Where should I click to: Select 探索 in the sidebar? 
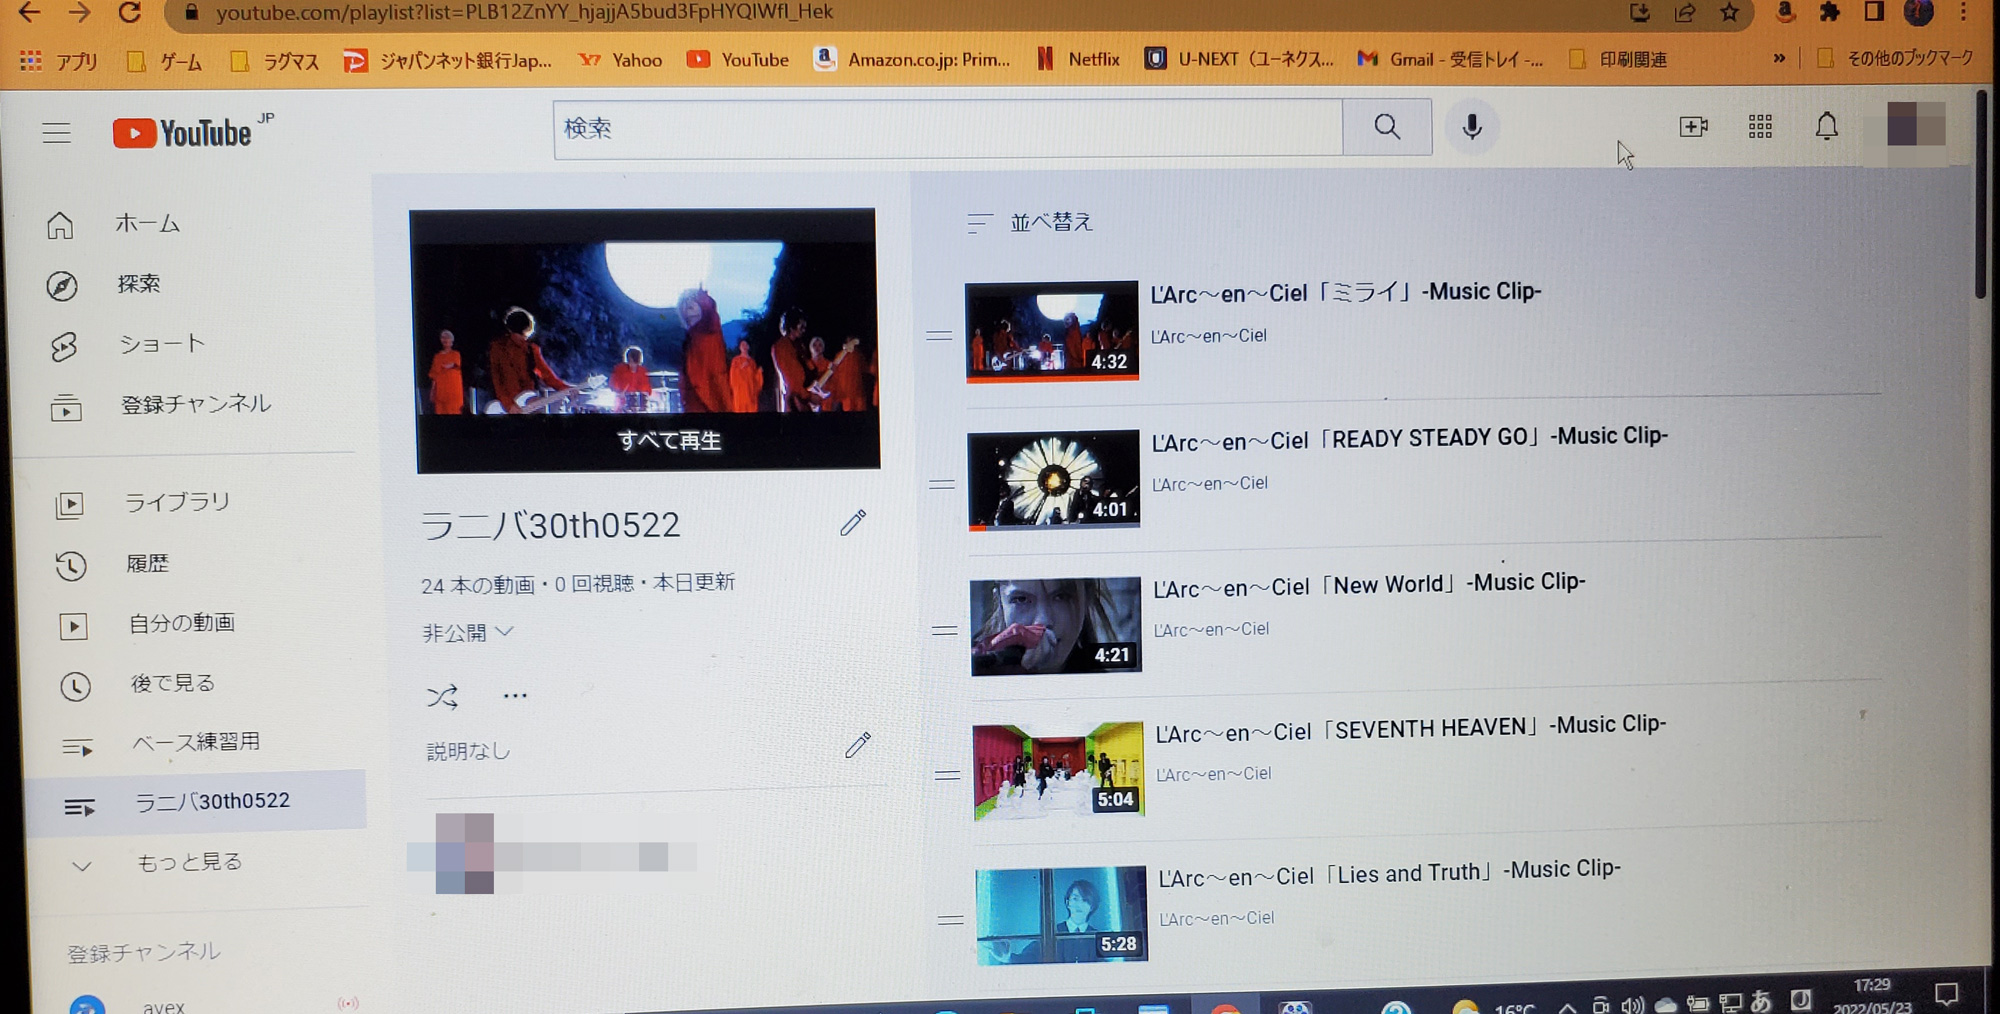[138, 284]
